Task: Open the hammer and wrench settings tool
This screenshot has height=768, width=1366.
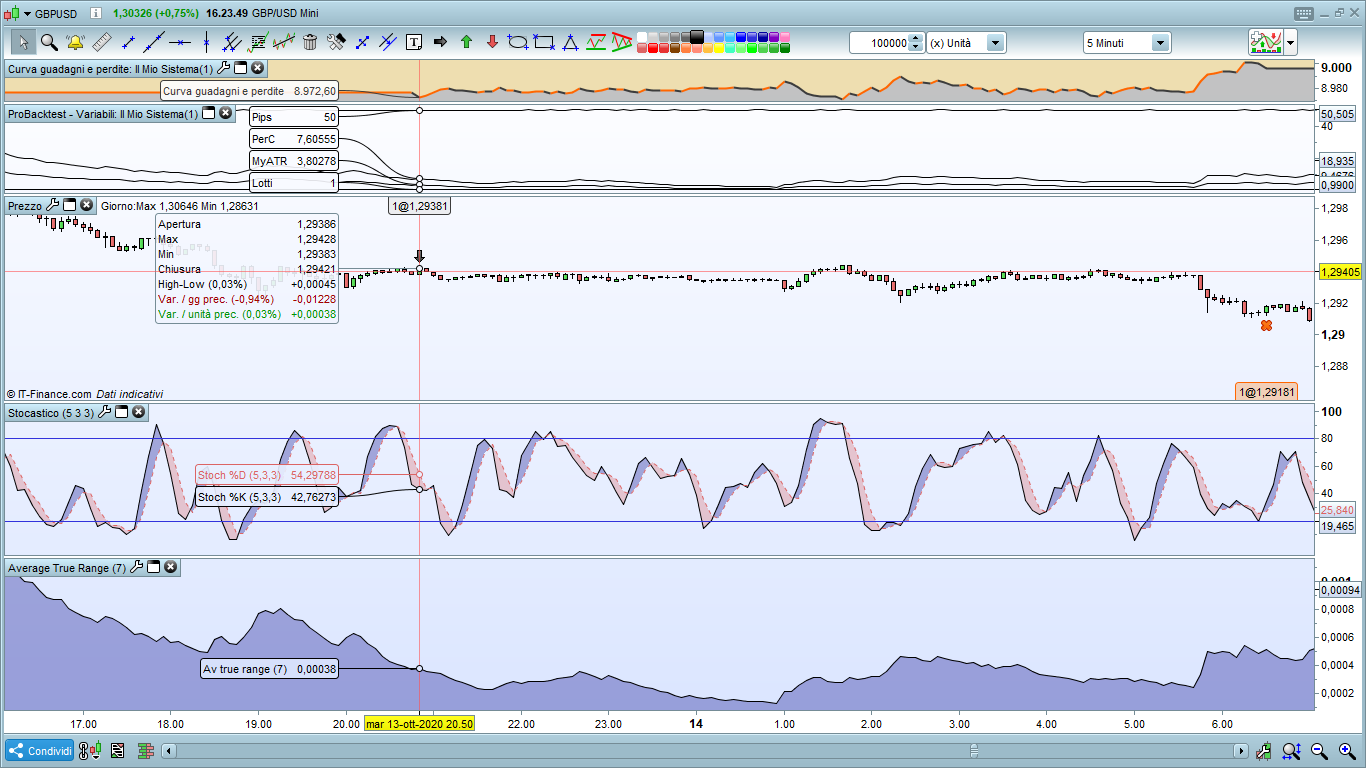Action: click(x=336, y=42)
